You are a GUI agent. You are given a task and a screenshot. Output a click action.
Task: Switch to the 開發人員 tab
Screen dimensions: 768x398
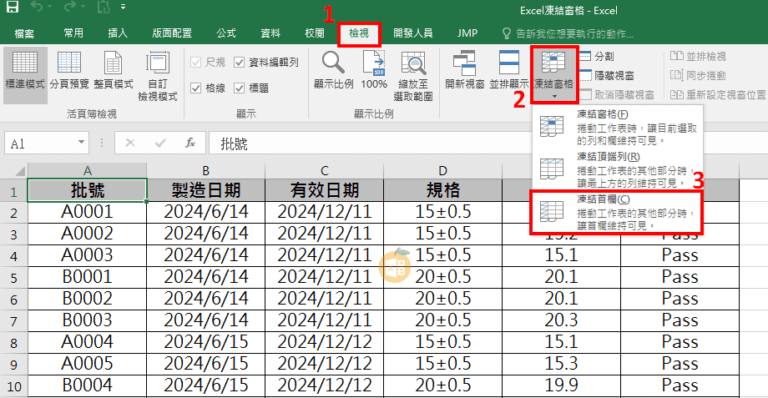(x=413, y=33)
